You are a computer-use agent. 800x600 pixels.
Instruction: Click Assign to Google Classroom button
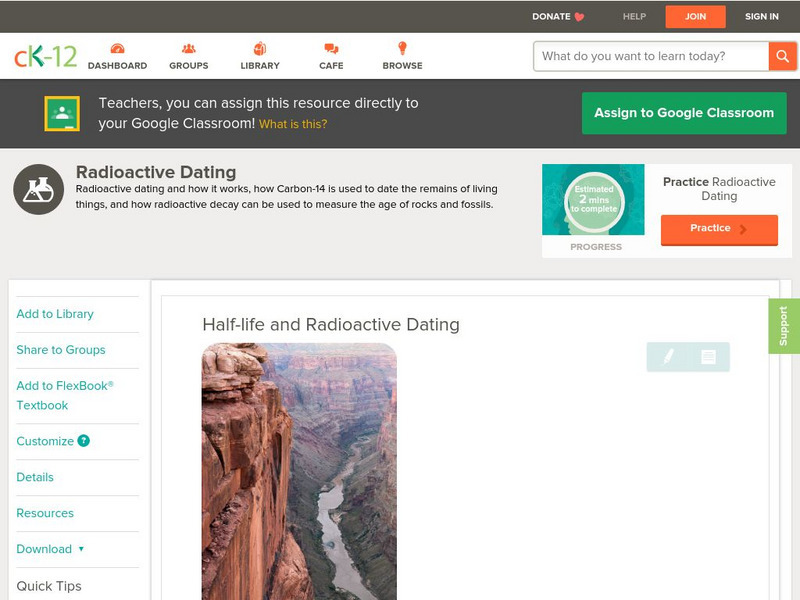(x=684, y=113)
